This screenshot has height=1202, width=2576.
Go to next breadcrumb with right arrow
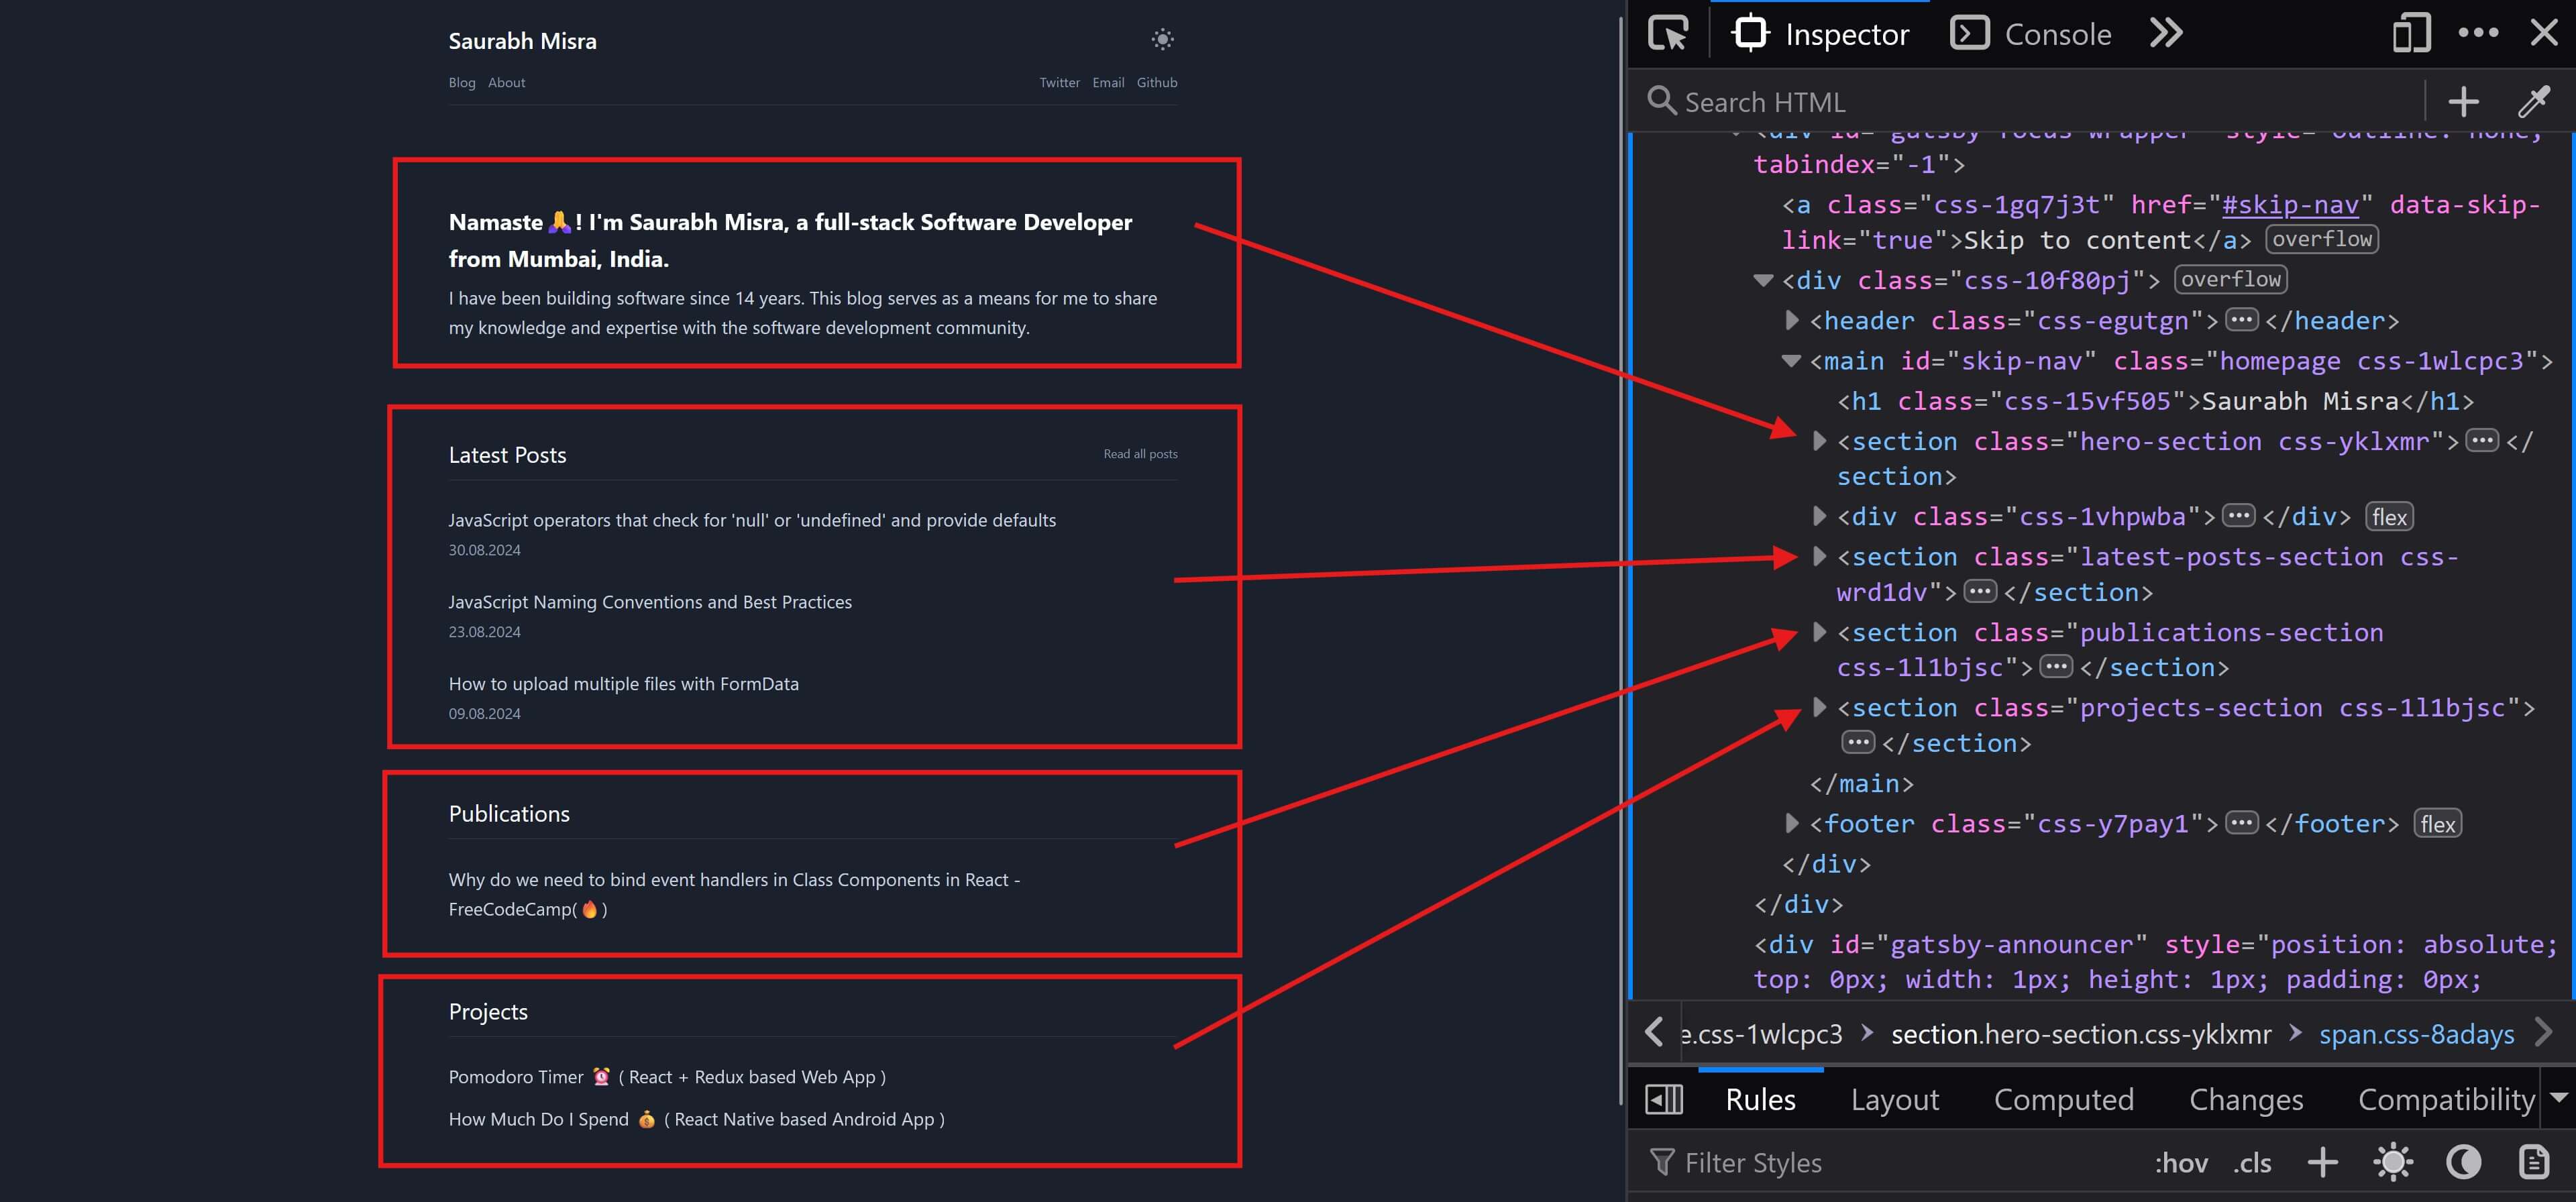(2545, 1032)
